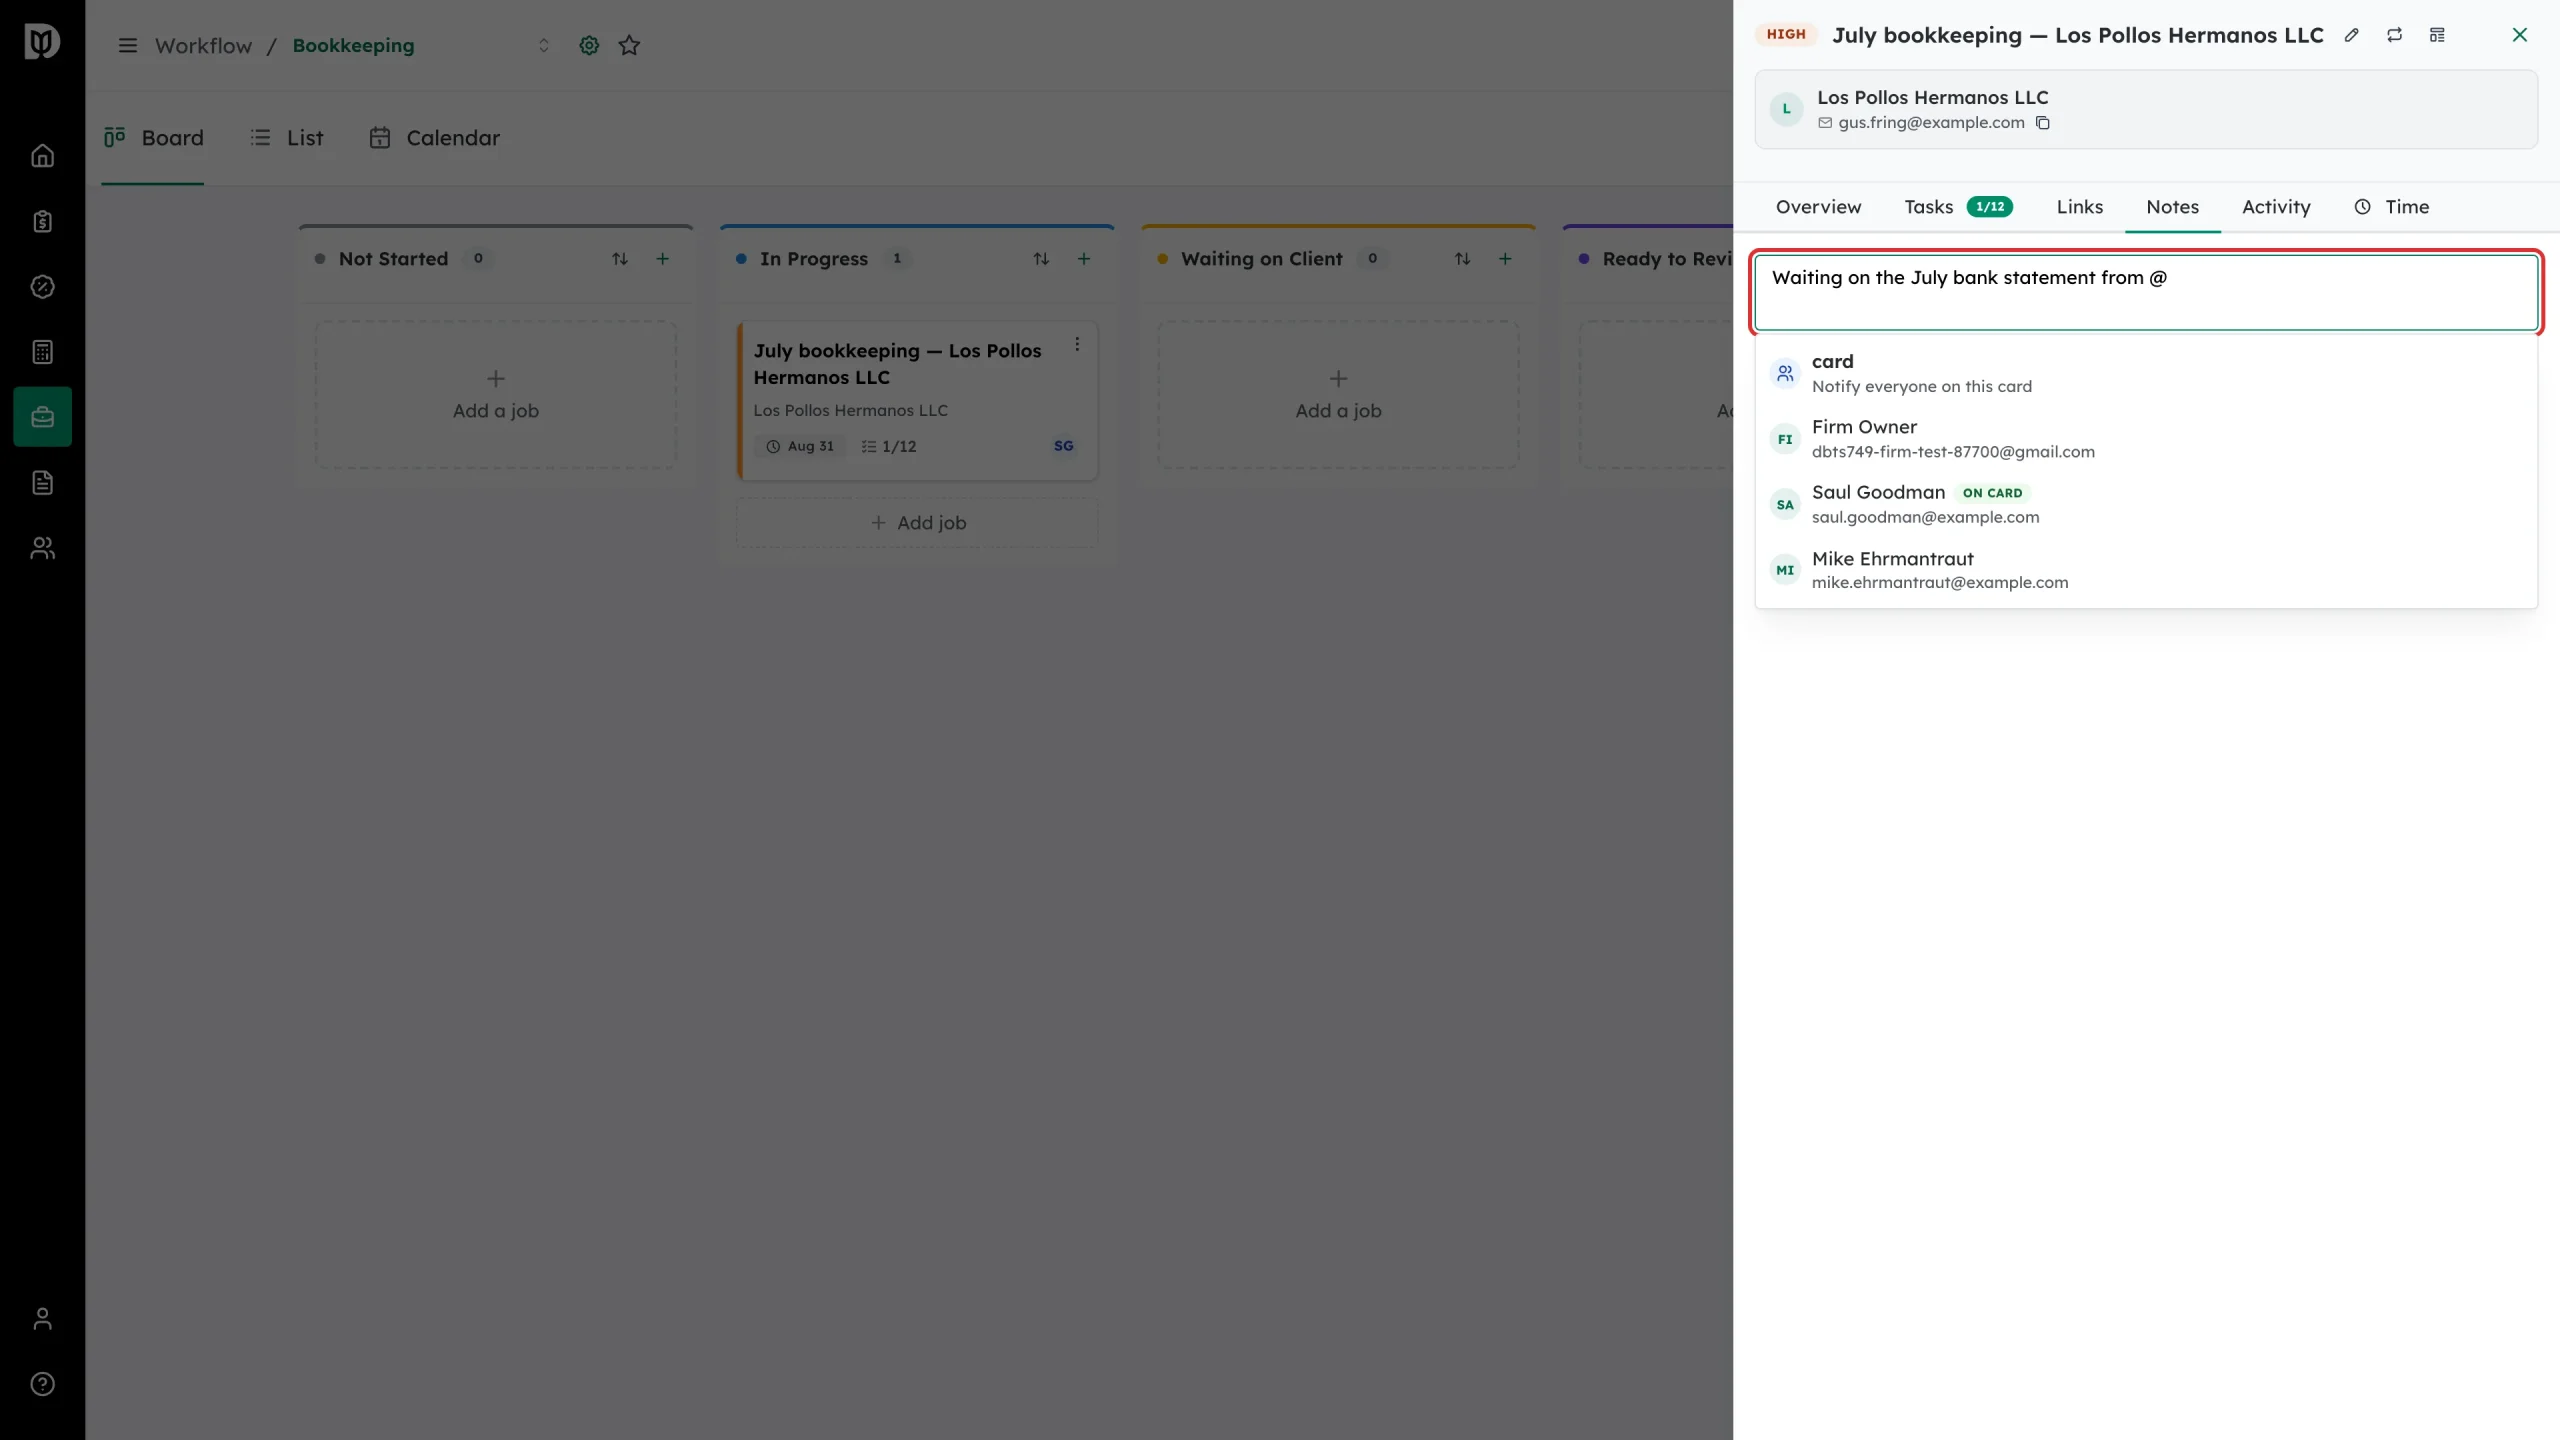The height and width of the screenshot is (1440, 2560).
Task: Click the recurrence arrows icon in job header
Action: click(2394, 35)
